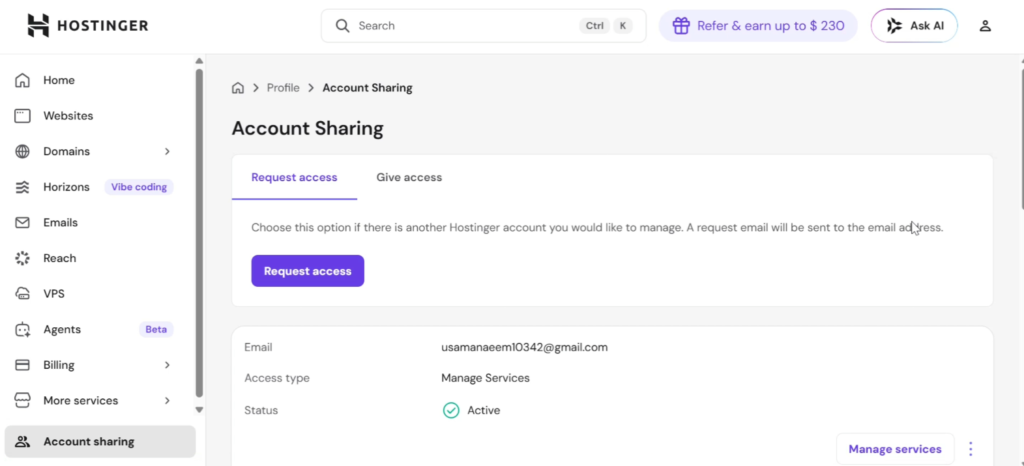Open the Ask AI assistant
Image resolution: width=1024 pixels, height=466 pixels.
point(914,26)
